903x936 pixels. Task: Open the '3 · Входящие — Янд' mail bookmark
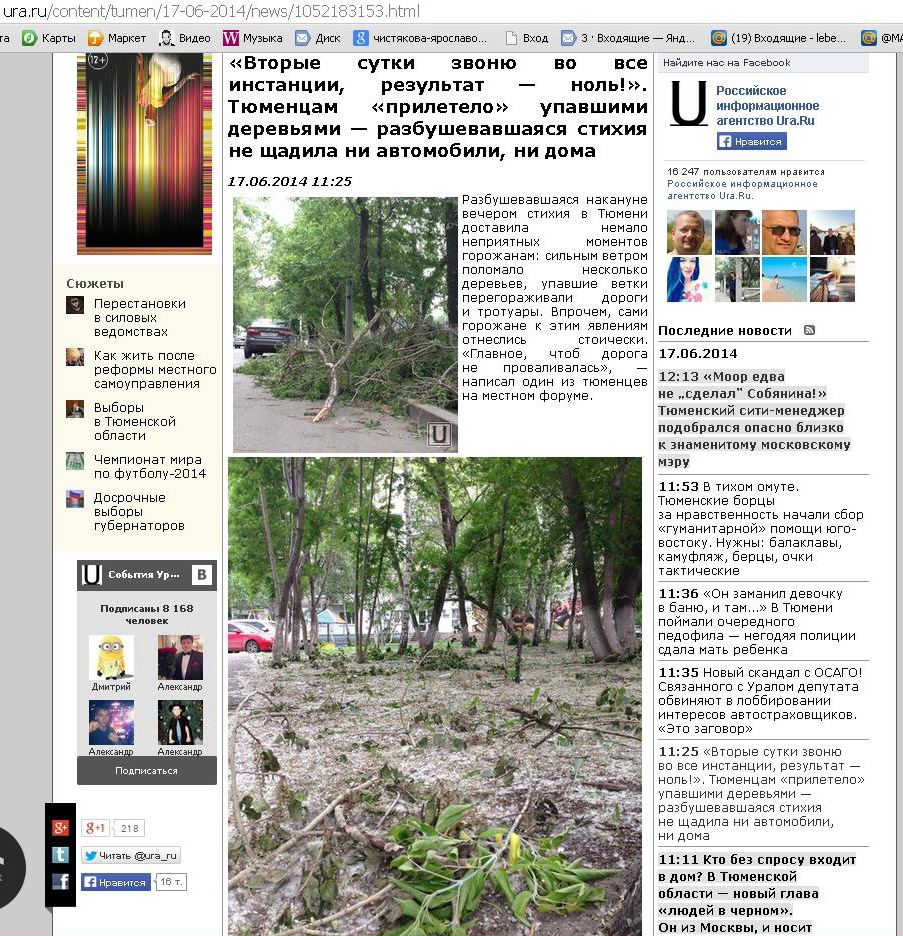(628, 38)
